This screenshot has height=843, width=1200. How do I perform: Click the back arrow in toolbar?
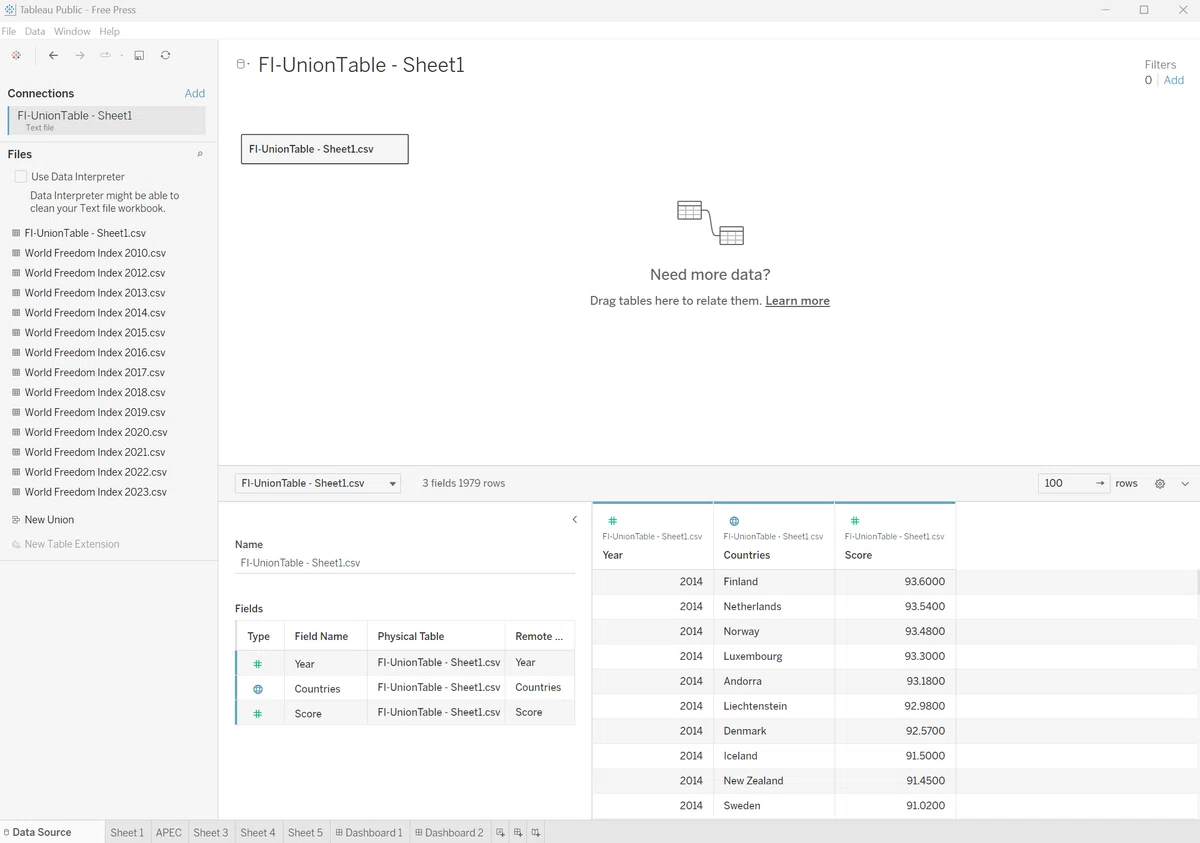53,55
